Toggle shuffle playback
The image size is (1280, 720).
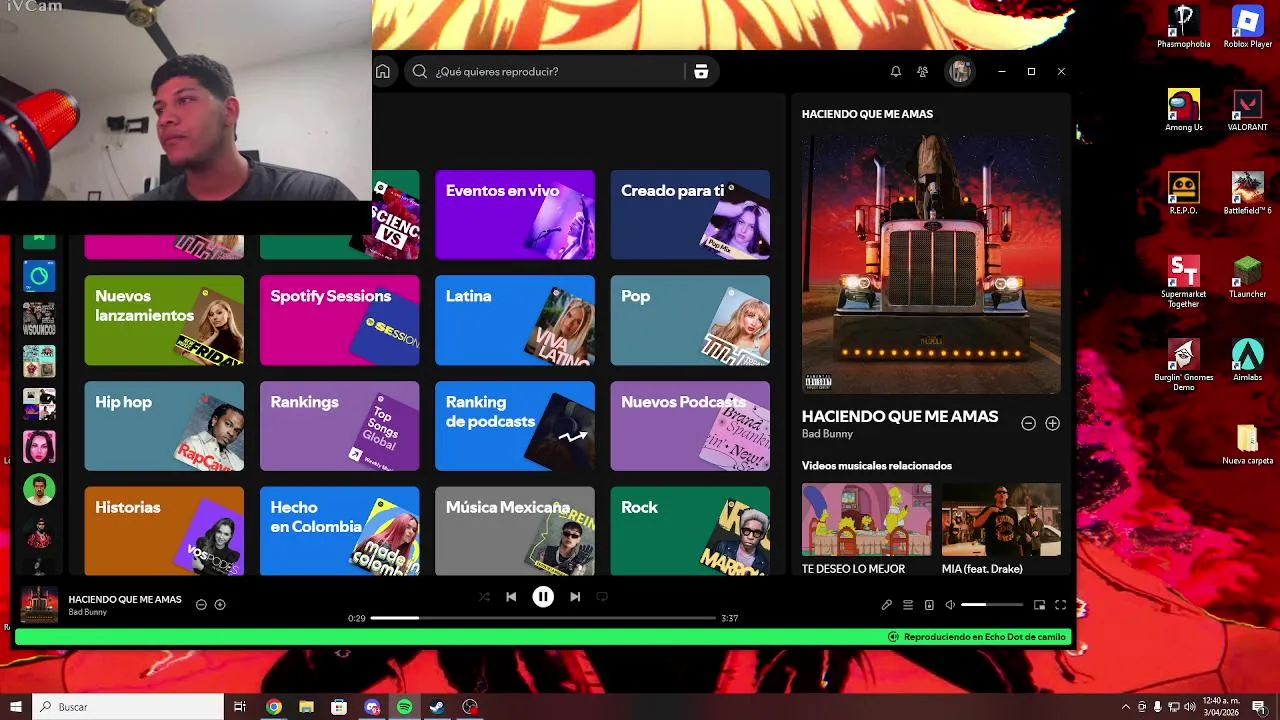tap(484, 597)
